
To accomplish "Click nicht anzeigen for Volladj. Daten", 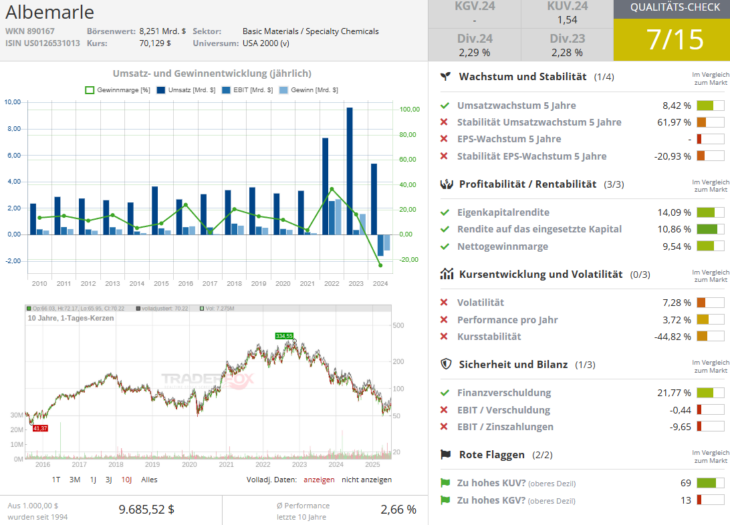I will tap(367, 479).
